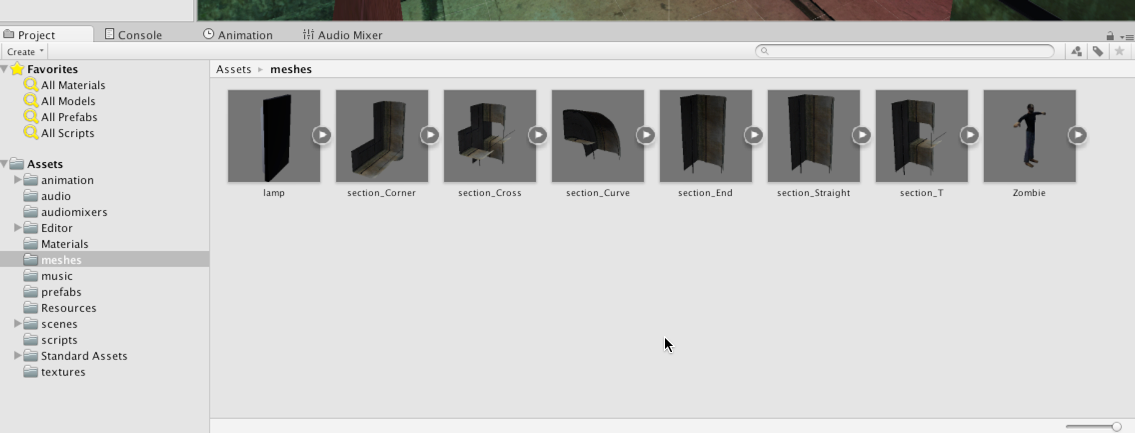Open the Animation tab

click(x=238, y=35)
